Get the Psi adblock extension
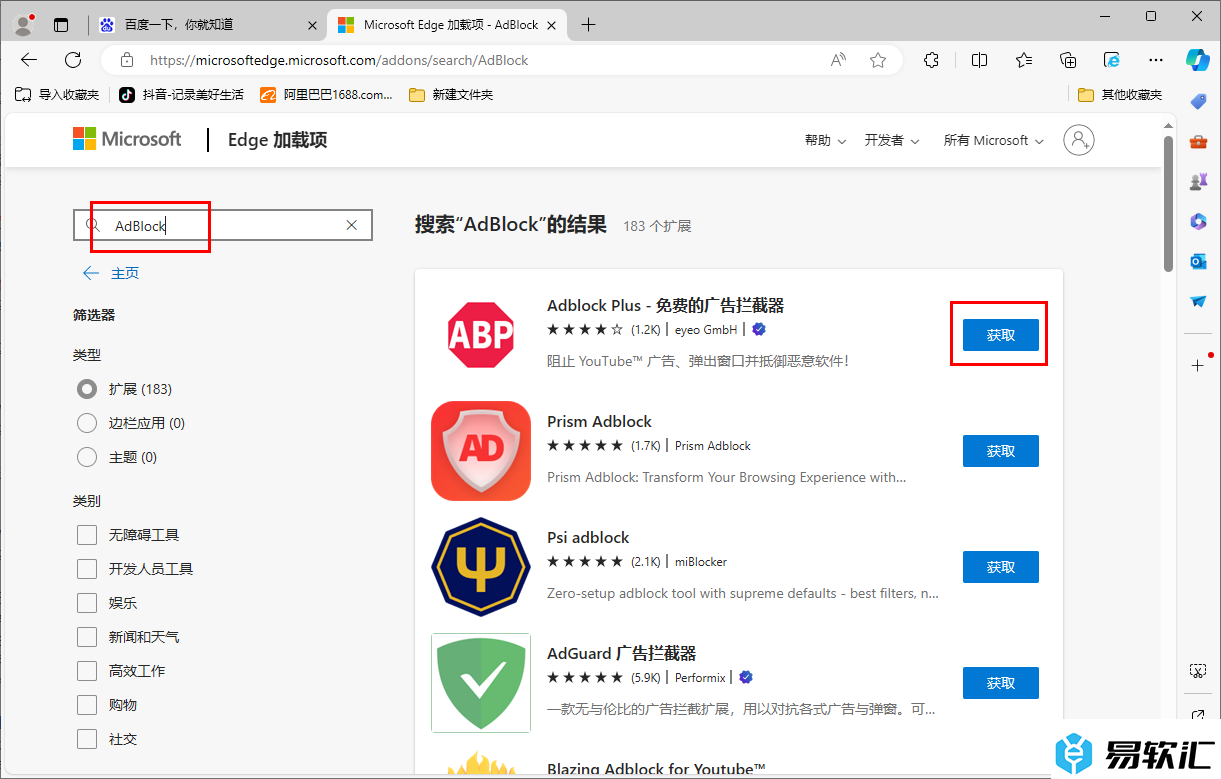Screen dimensions: 1221x779 click(x=1001, y=567)
